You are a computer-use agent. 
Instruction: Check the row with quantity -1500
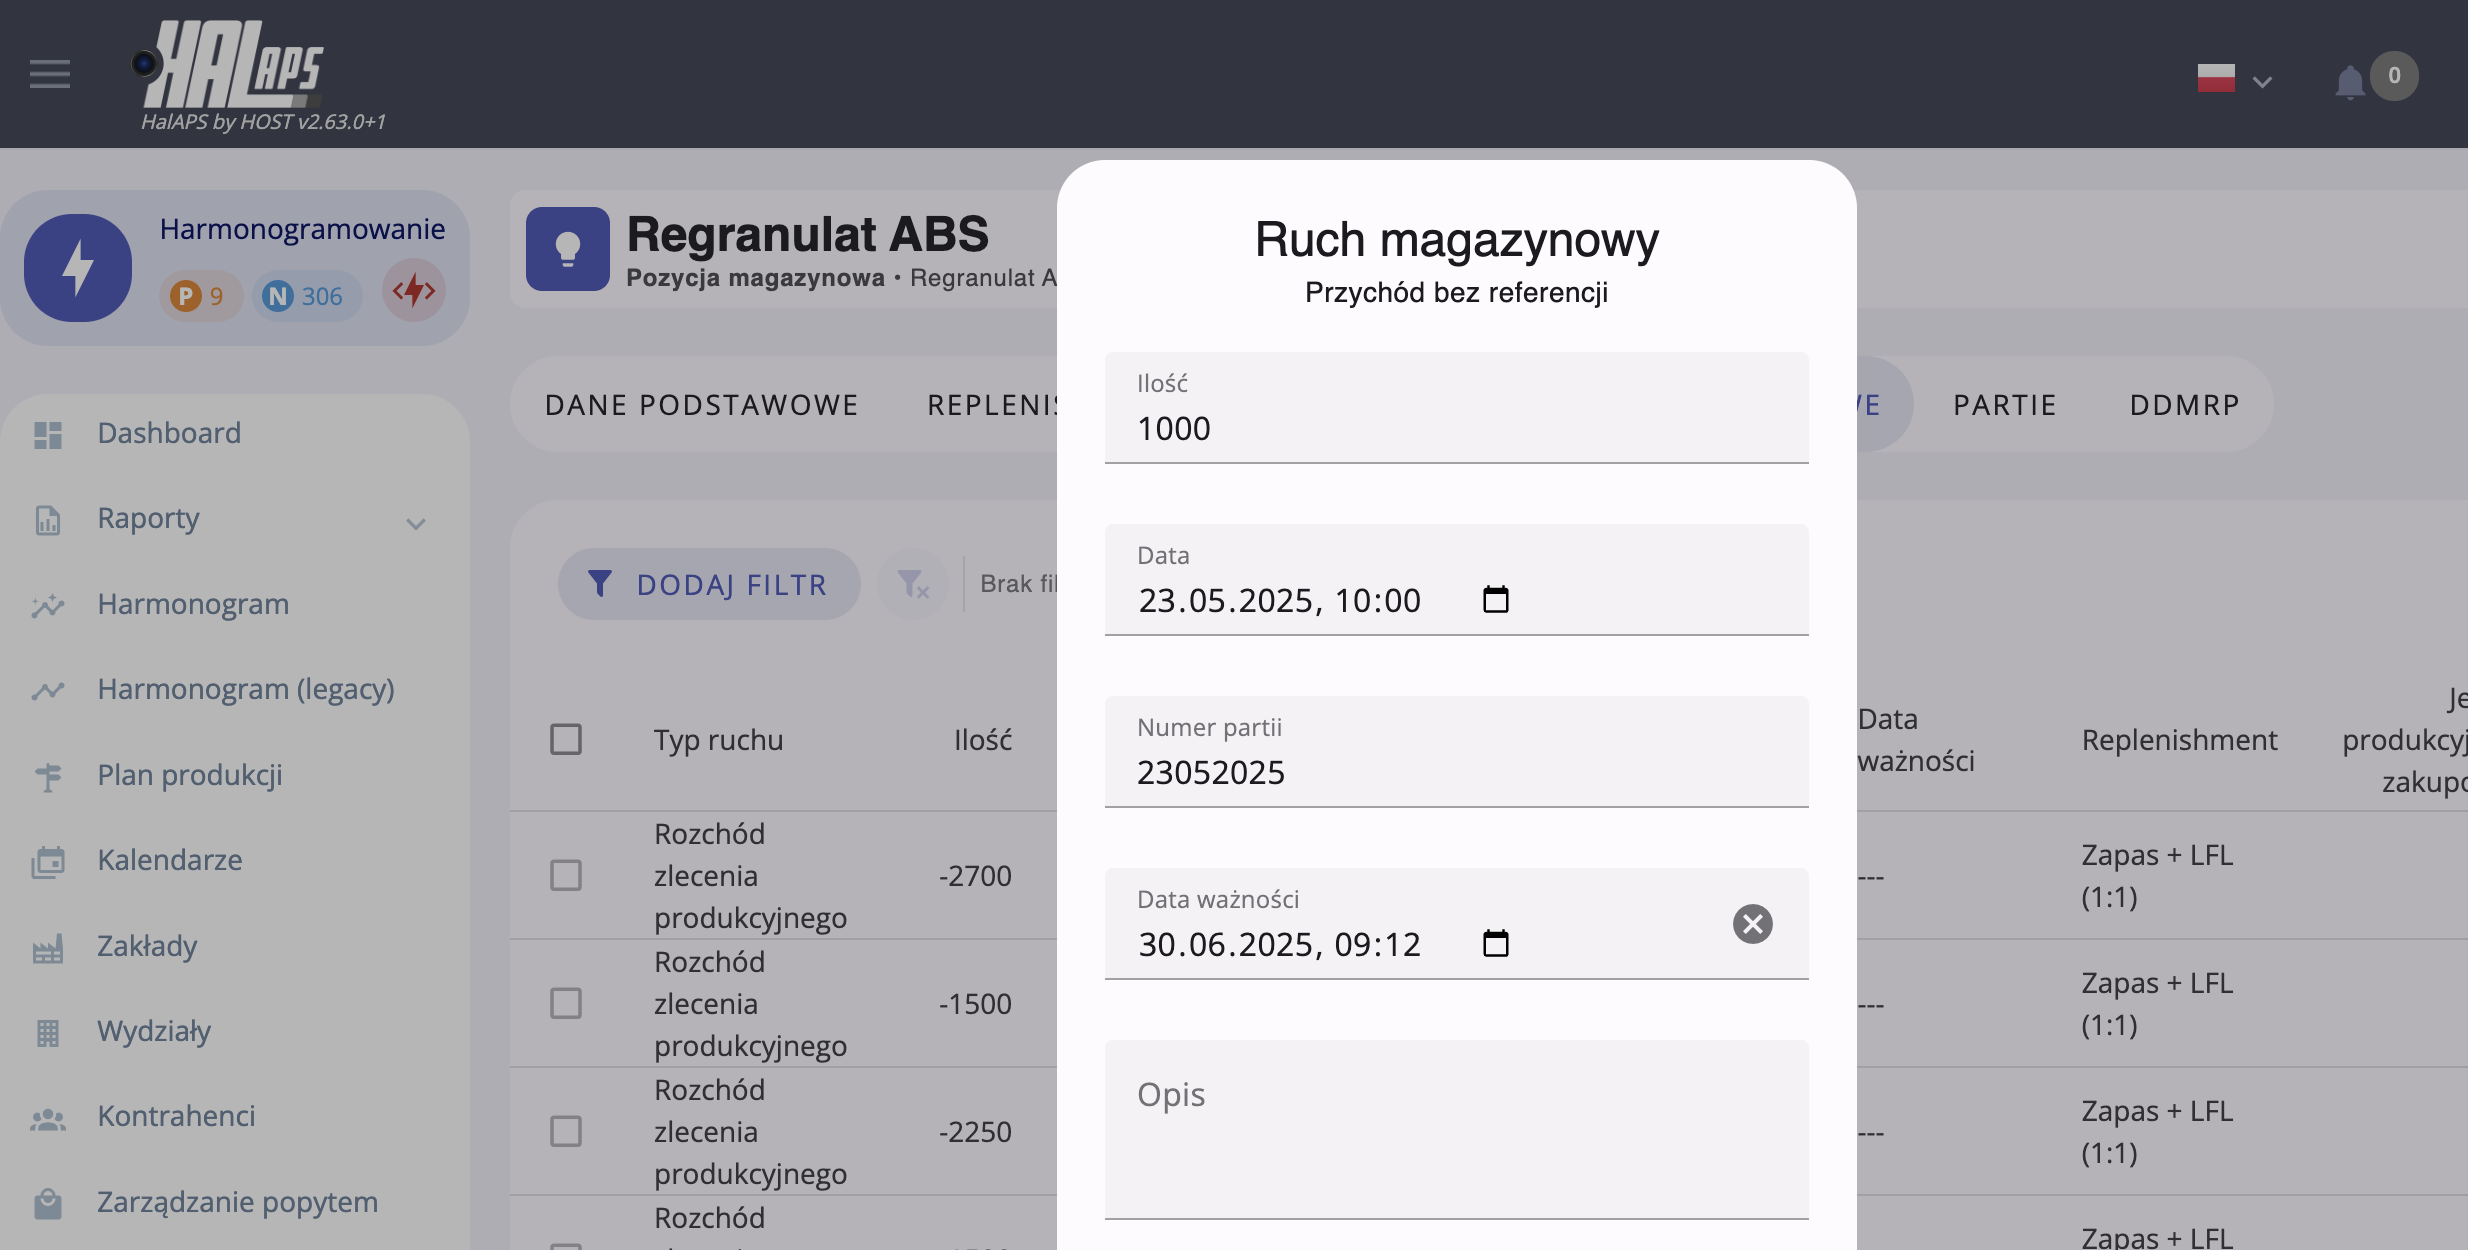click(566, 1004)
